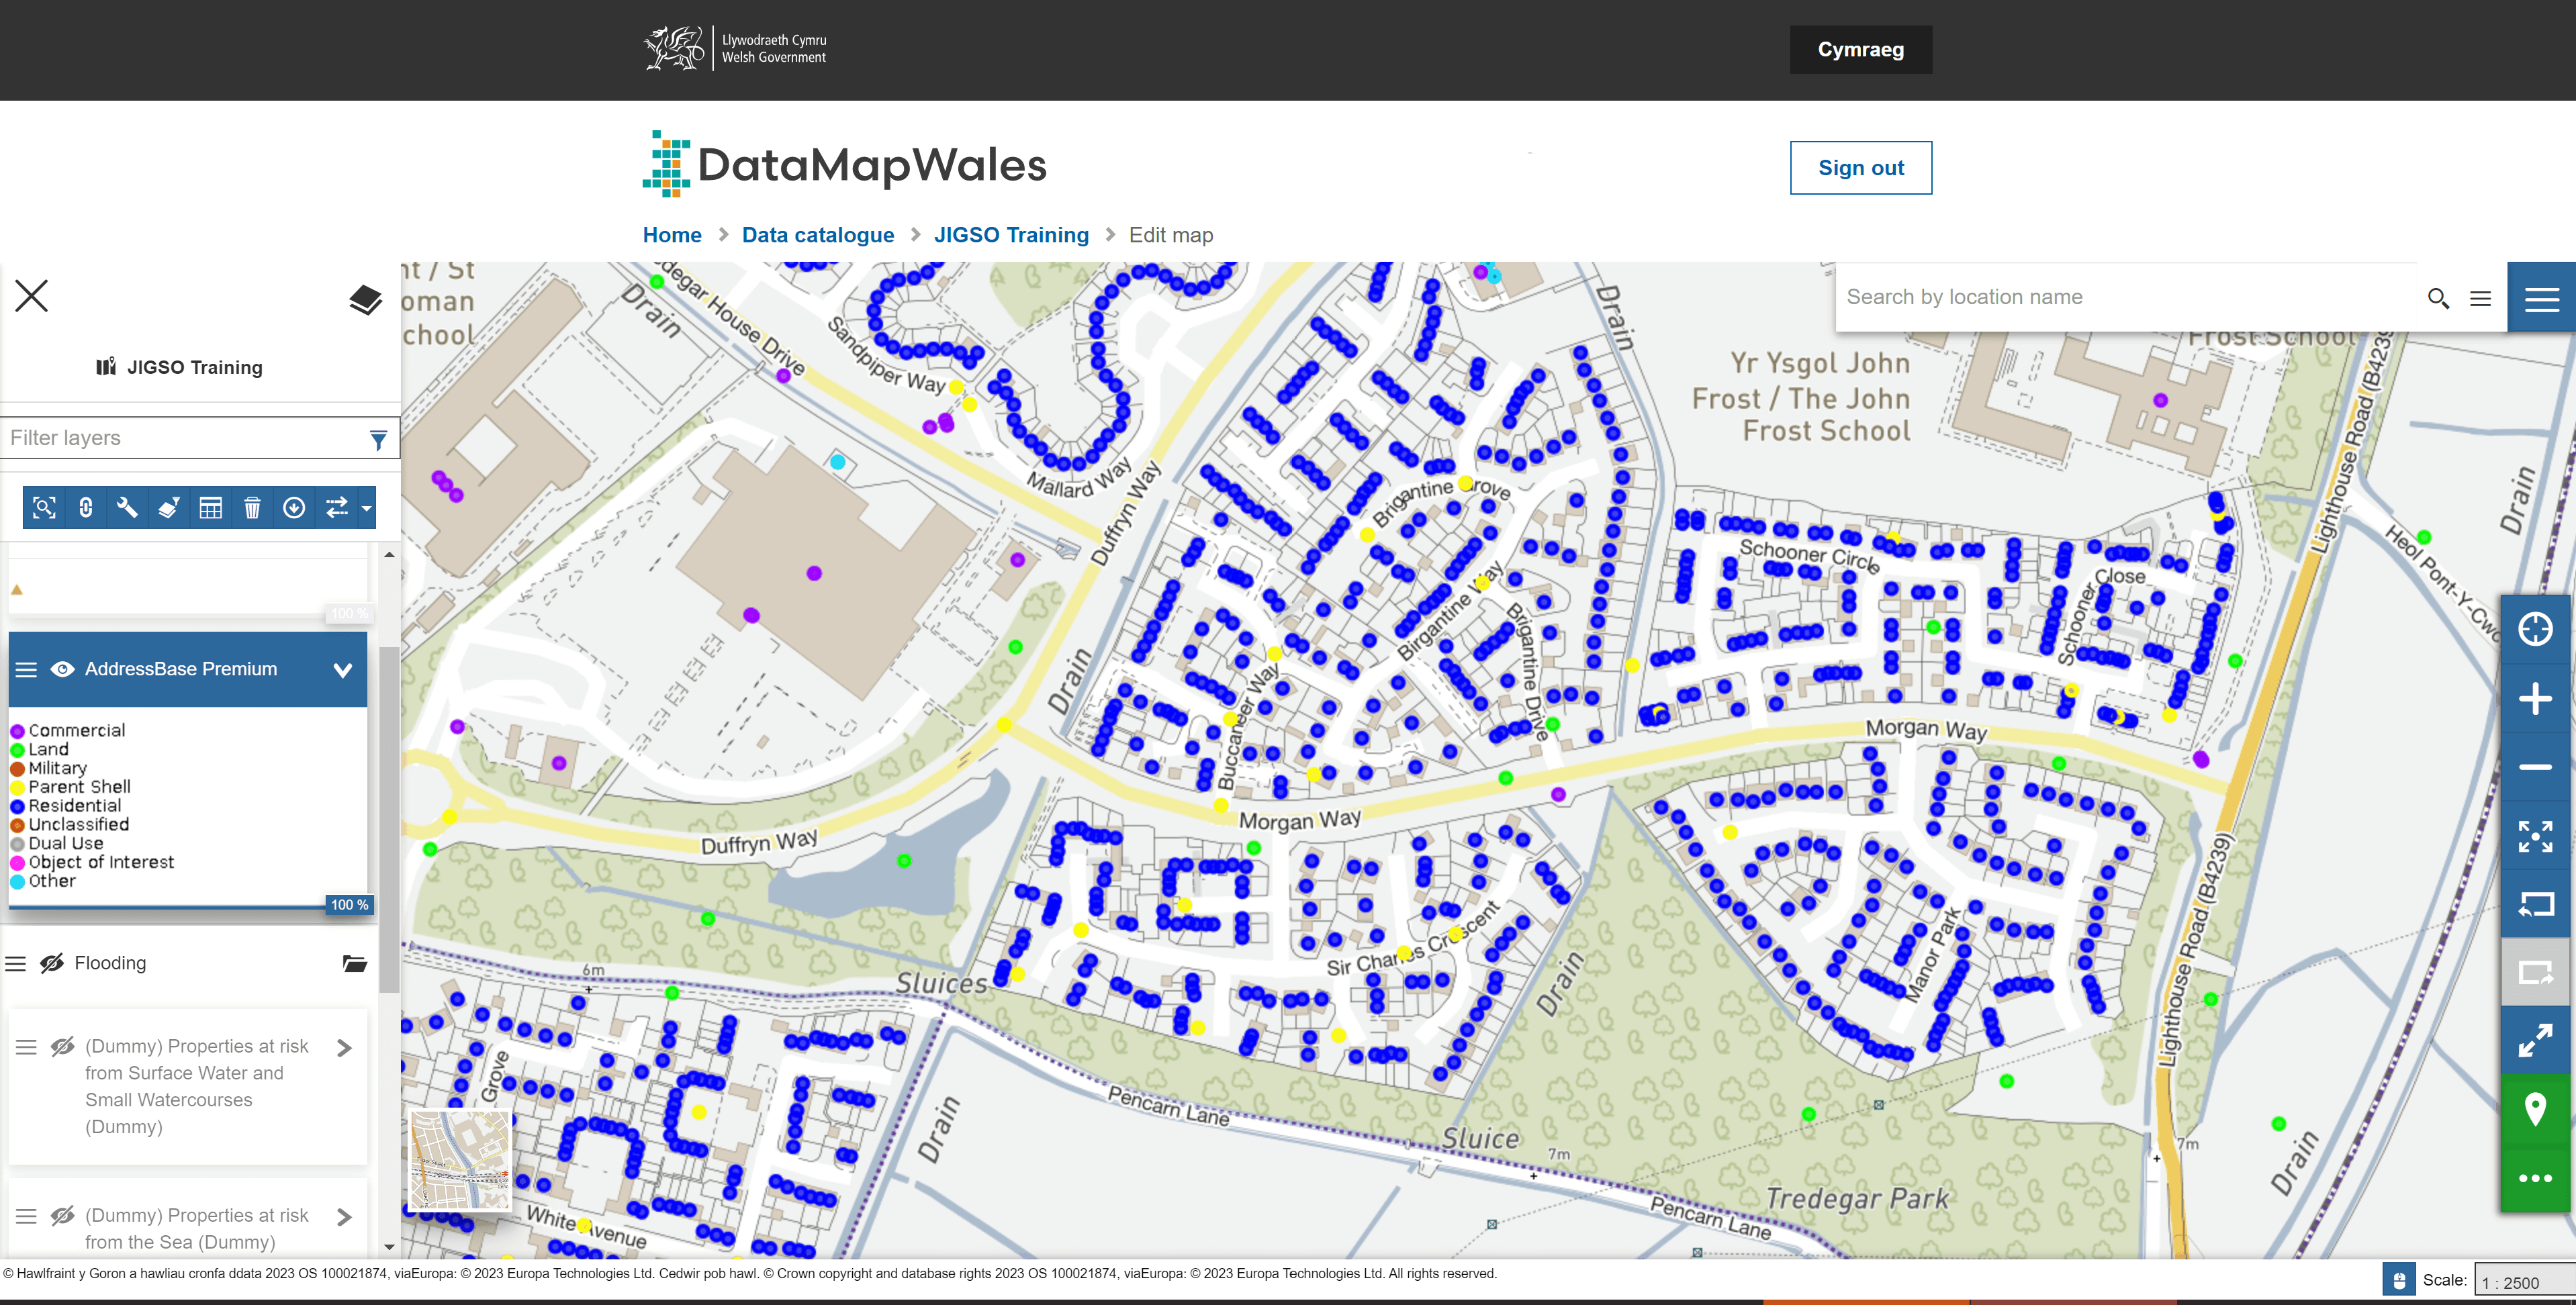Zoom out with the minus button
This screenshot has height=1305, width=2576.
click(x=2535, y=767)
